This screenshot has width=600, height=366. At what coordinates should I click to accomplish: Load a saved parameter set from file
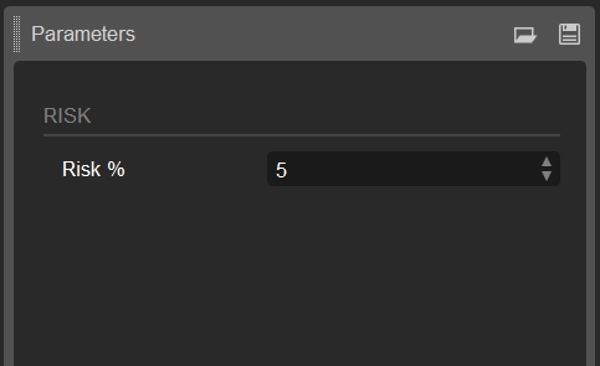click(525, 35)
